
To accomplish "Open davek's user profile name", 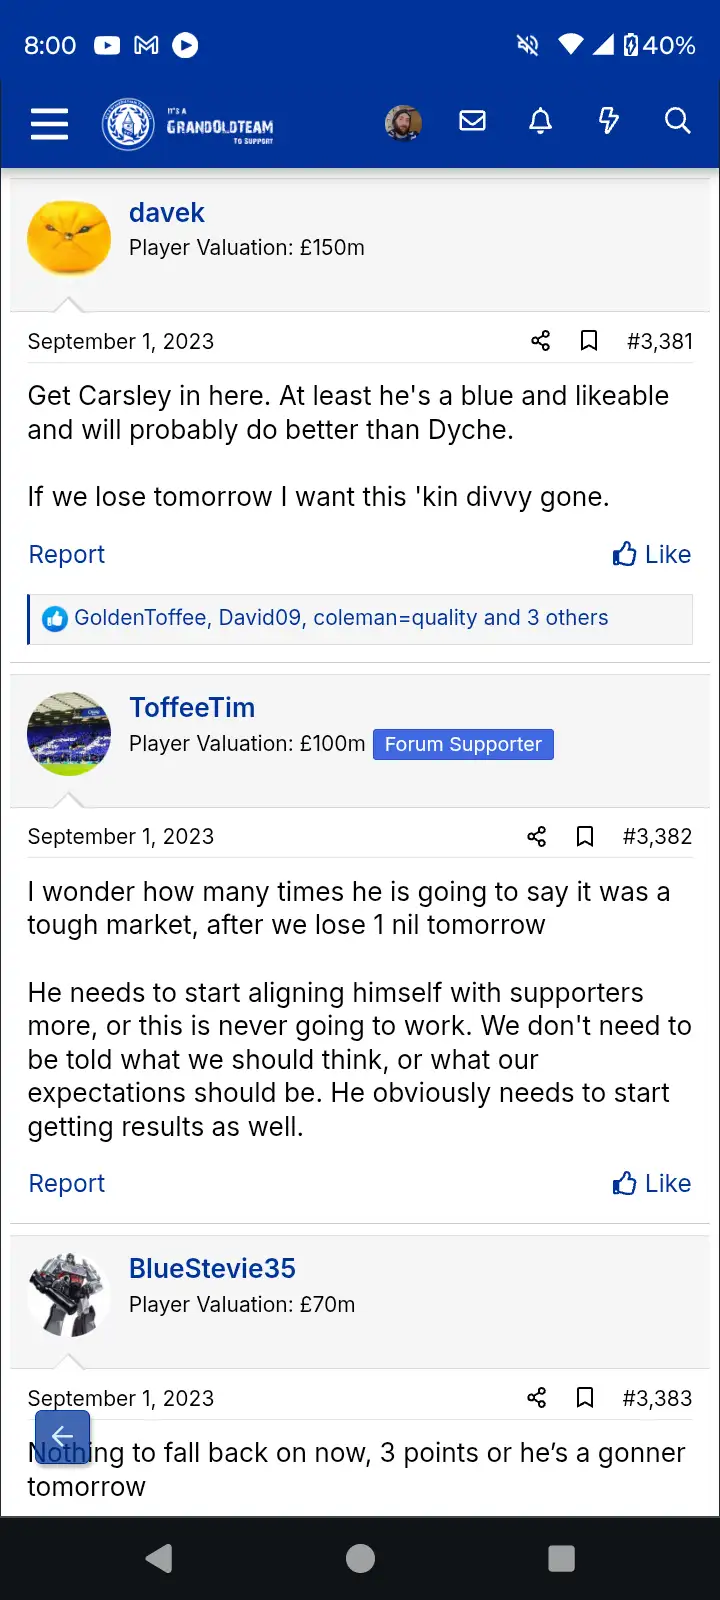I will point(166,213).
